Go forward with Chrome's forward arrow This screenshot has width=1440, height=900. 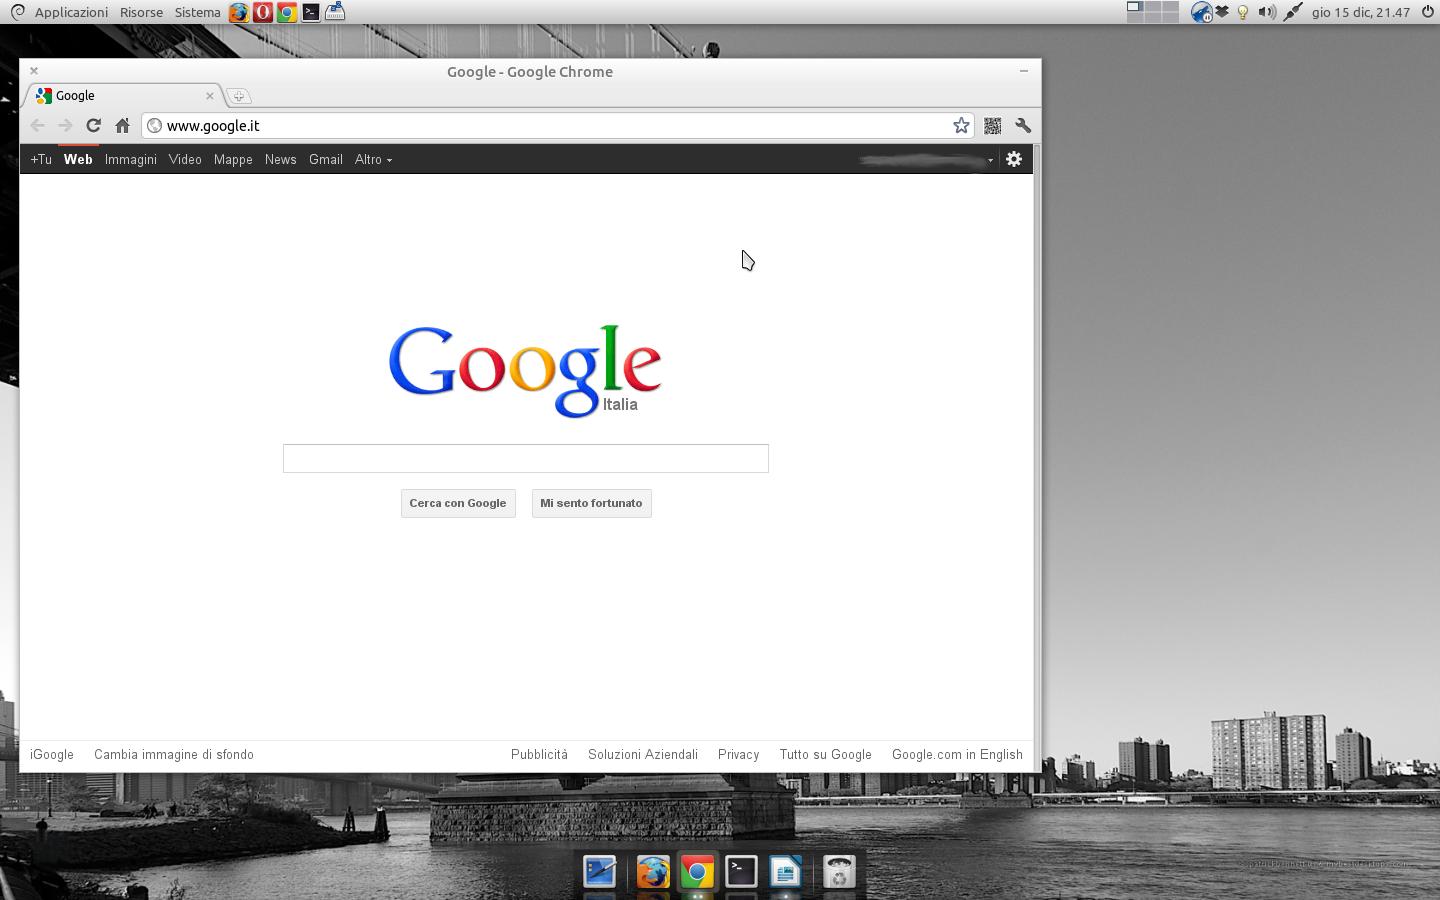coord(65,126)
